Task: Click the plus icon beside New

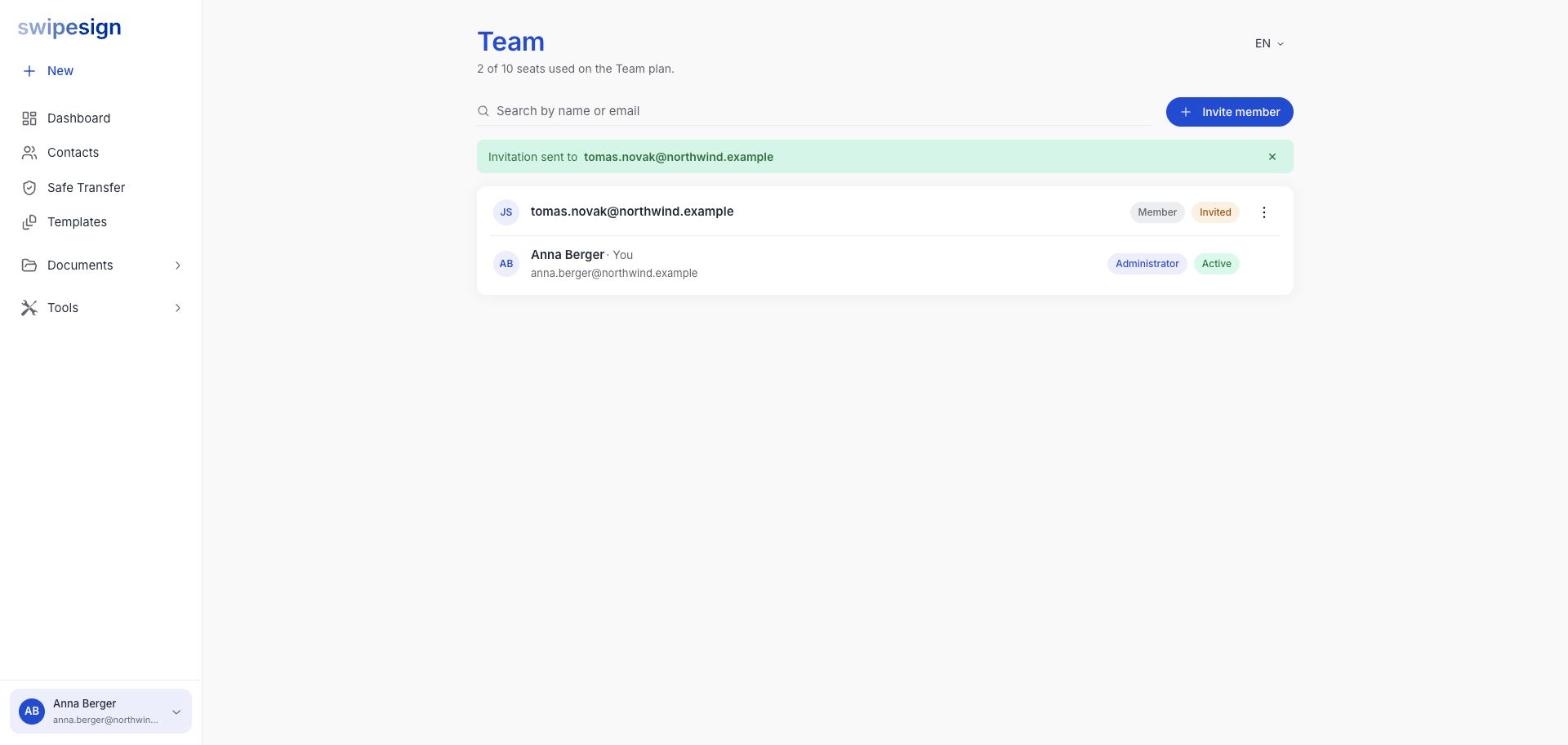Action: point(29,71)
